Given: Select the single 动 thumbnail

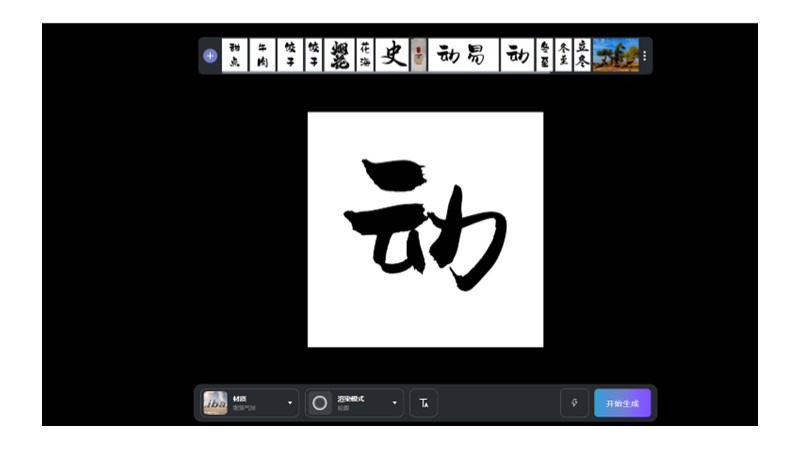Looking at the screenshot, I should click(x=517, y=56).
